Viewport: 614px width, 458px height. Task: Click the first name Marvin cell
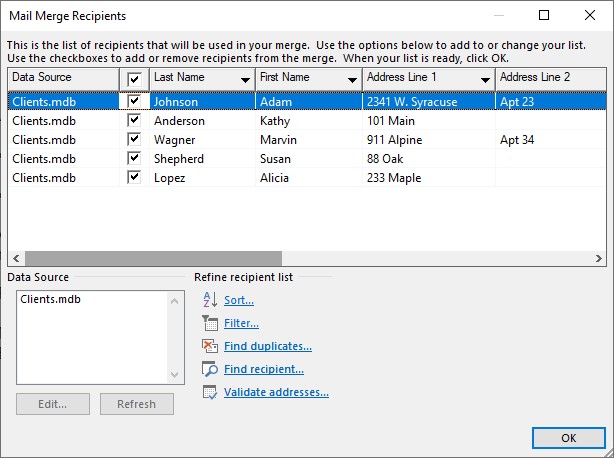pos(309,140)
